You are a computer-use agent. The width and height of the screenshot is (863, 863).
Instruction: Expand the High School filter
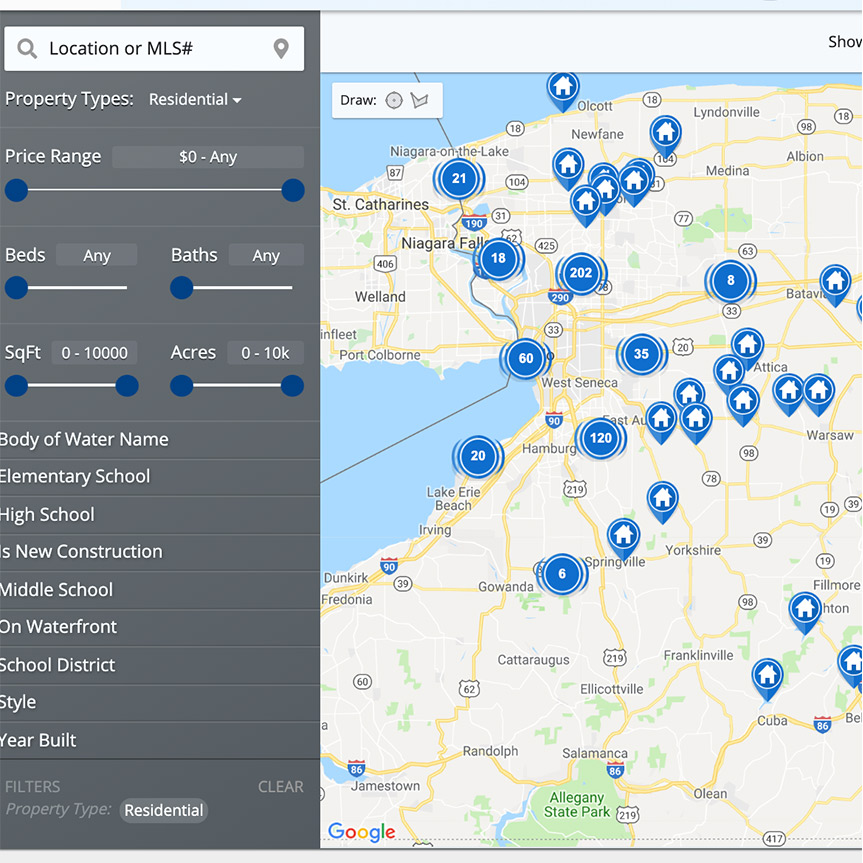(160, 515)
